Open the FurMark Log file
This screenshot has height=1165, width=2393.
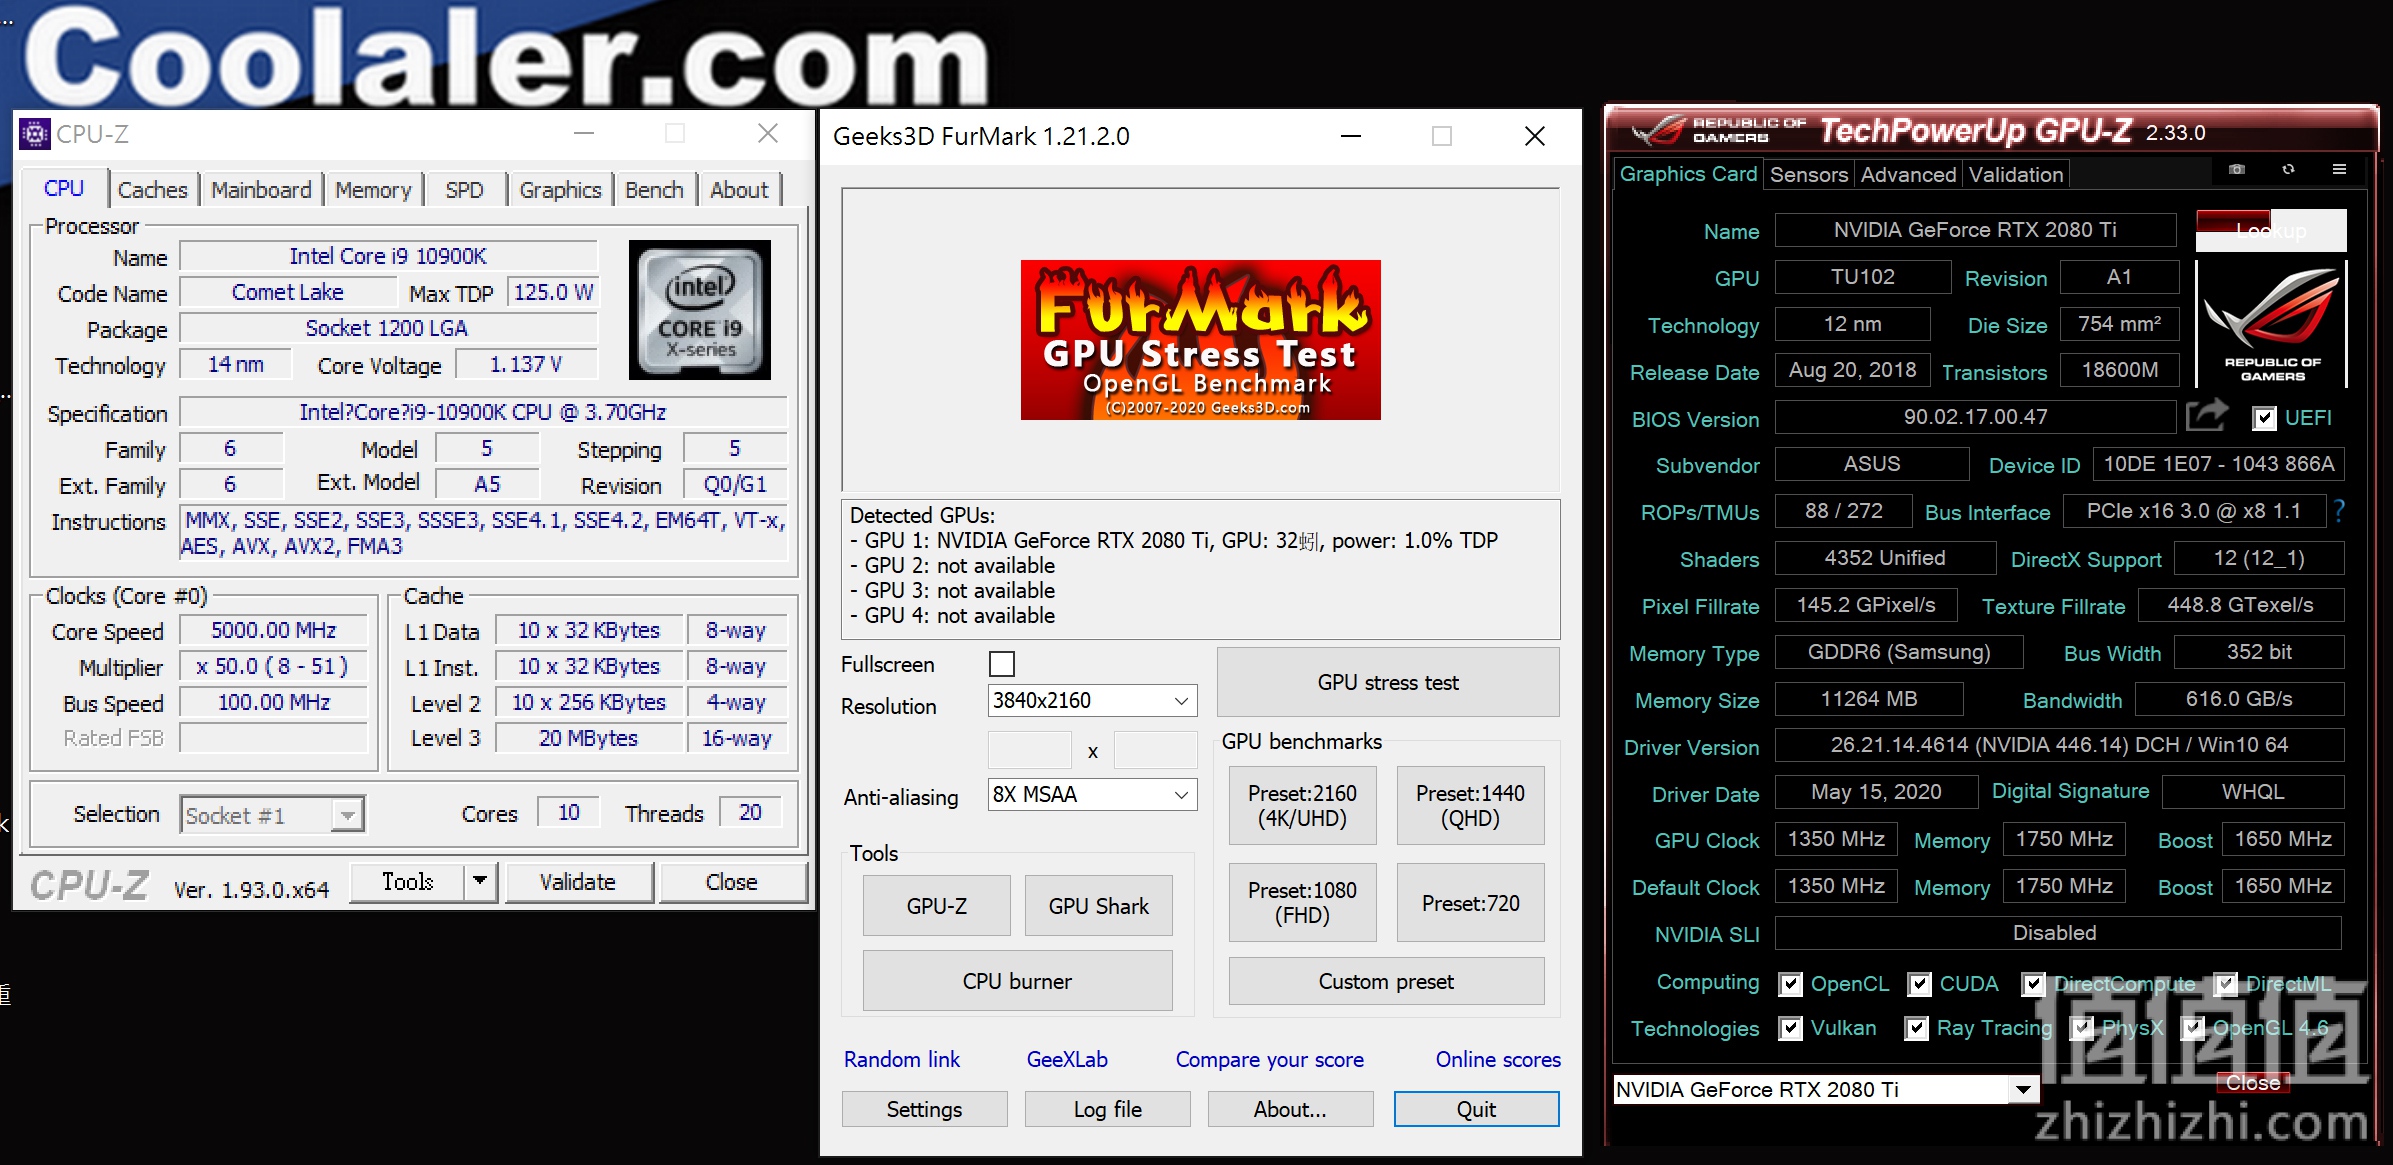(x=1107, y=1109)
